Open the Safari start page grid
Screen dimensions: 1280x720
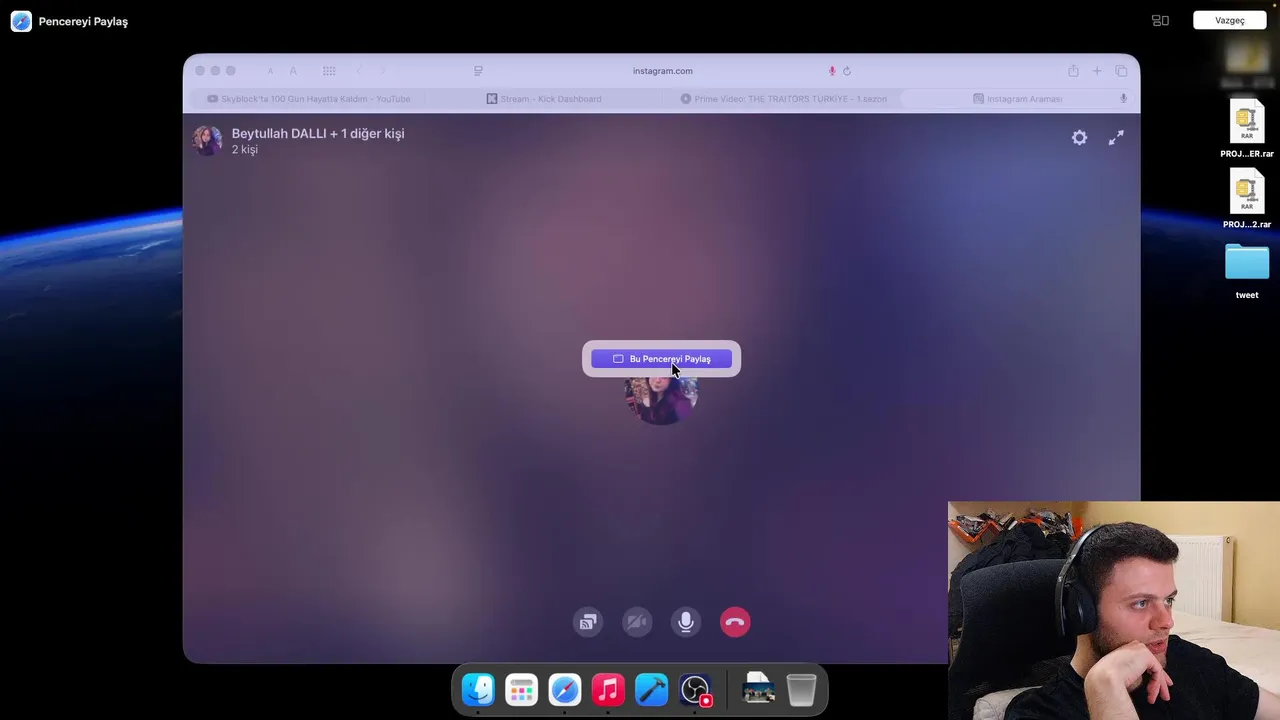[x=329, y=71]
